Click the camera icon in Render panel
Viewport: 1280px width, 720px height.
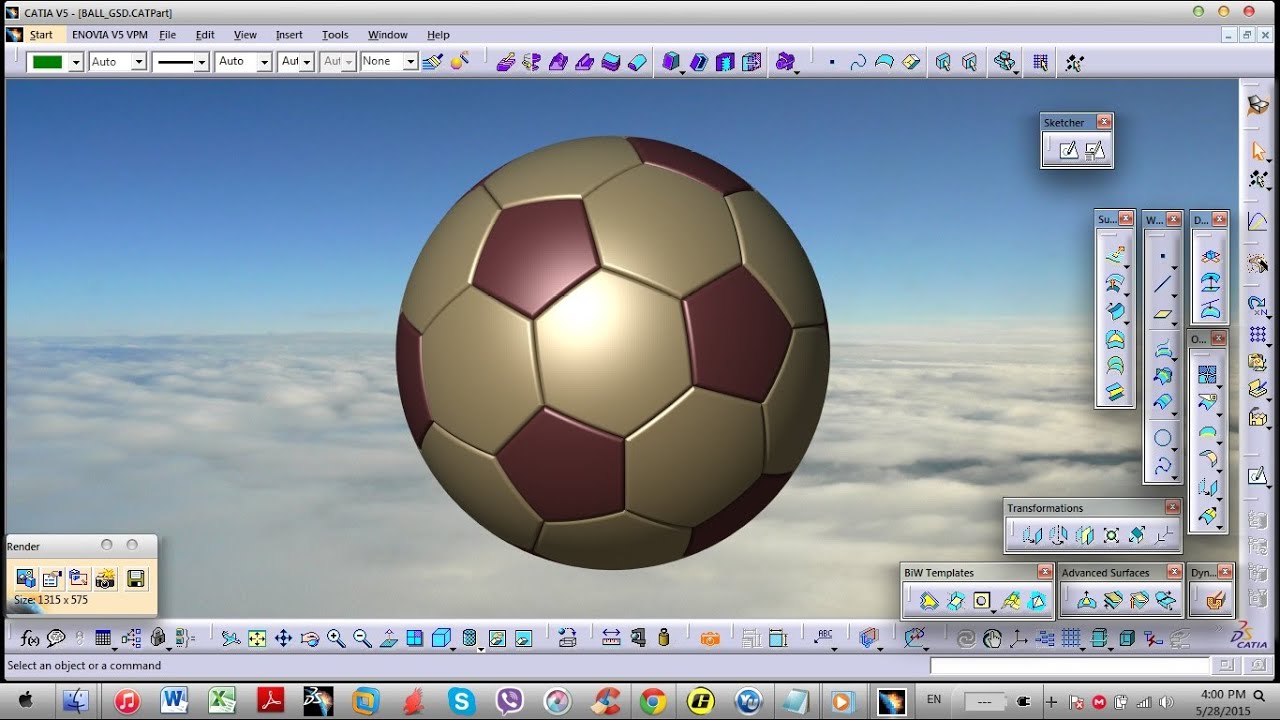click(105, 578)
